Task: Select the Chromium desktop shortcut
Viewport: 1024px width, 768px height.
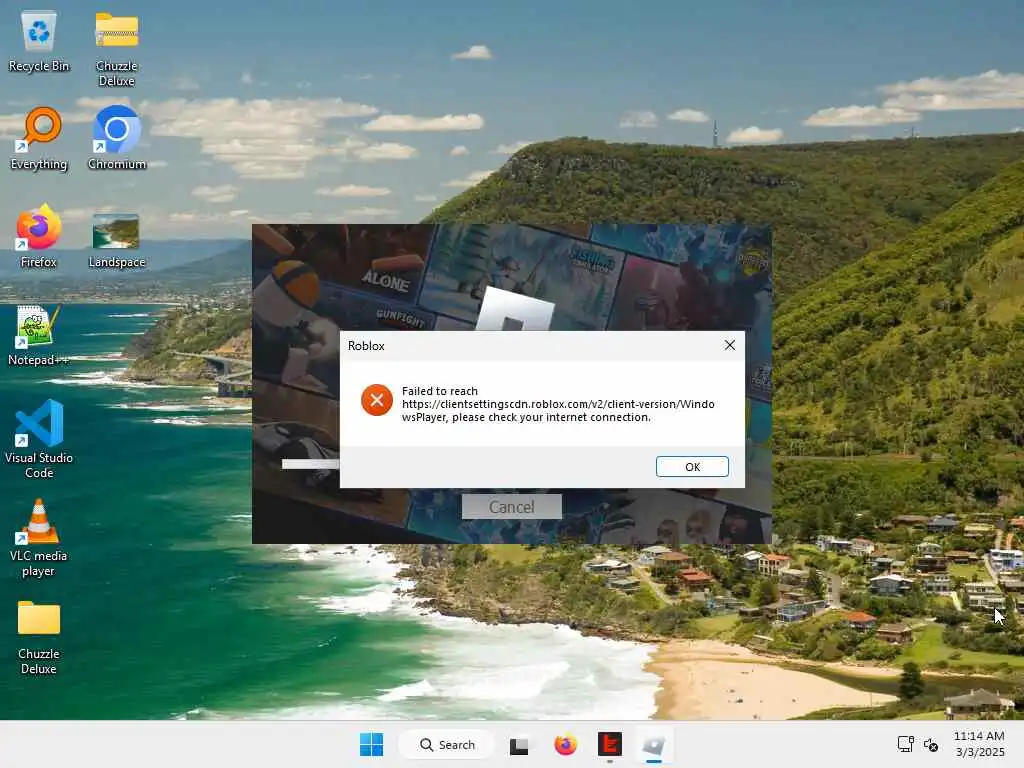Action: click(x=116, y=138)
